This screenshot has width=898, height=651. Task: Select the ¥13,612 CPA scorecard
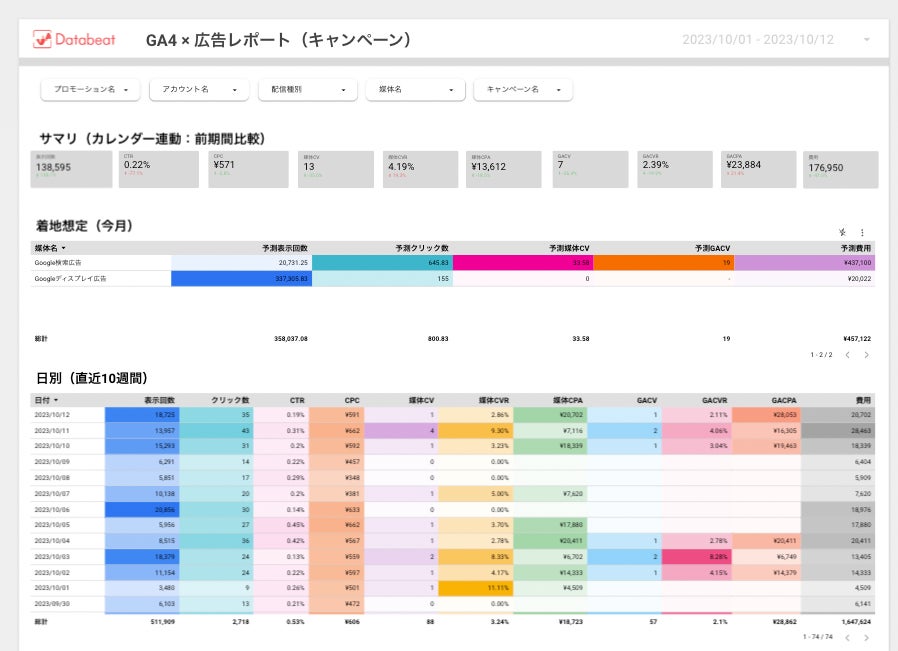point(503,169)
